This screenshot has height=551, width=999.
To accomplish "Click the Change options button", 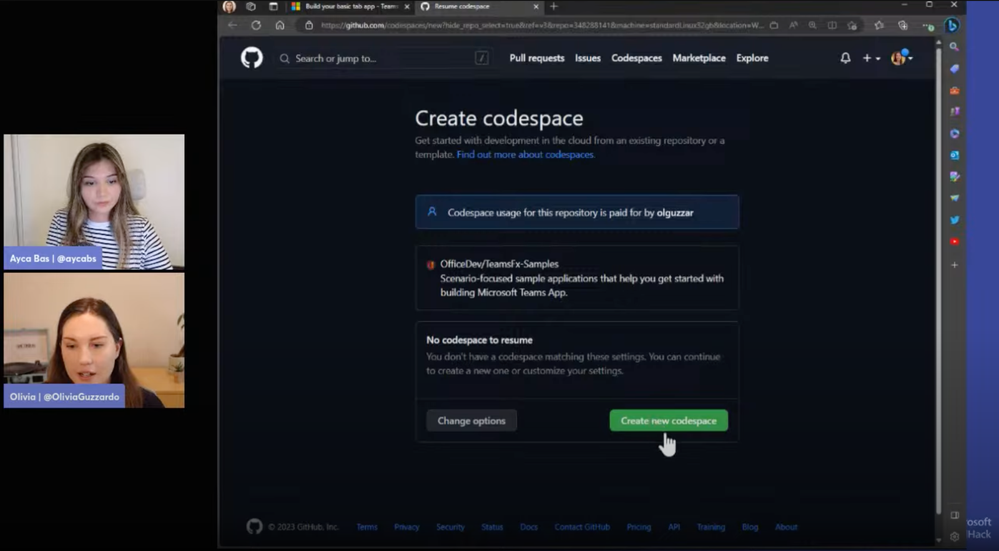I will pyautogui.click(x=471, y=420).
